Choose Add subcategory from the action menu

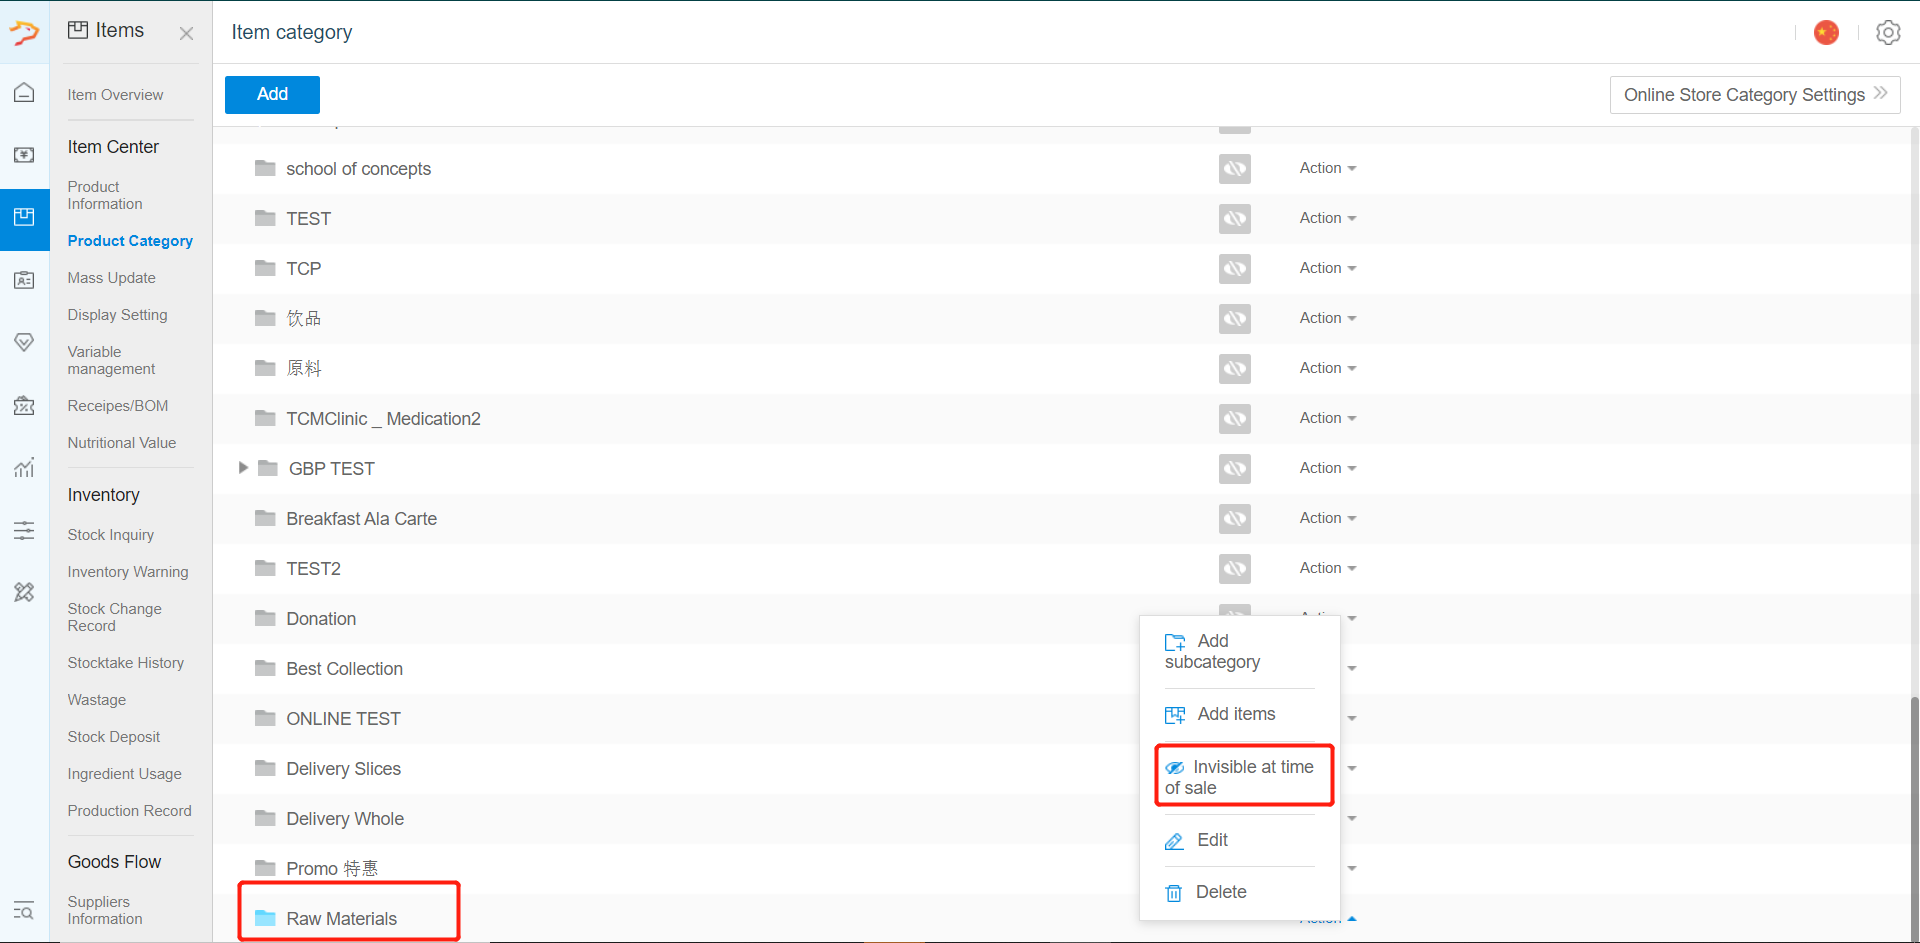(1239, 651)
